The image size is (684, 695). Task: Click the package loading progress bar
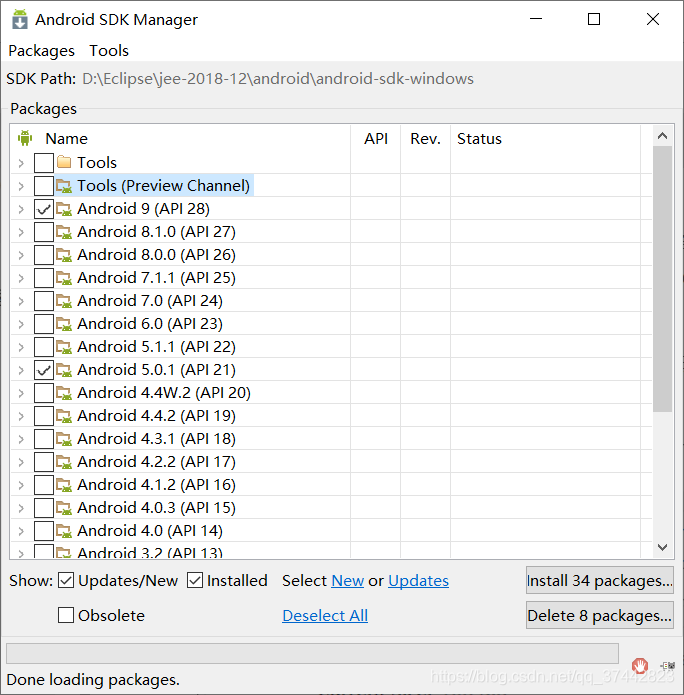313,653
